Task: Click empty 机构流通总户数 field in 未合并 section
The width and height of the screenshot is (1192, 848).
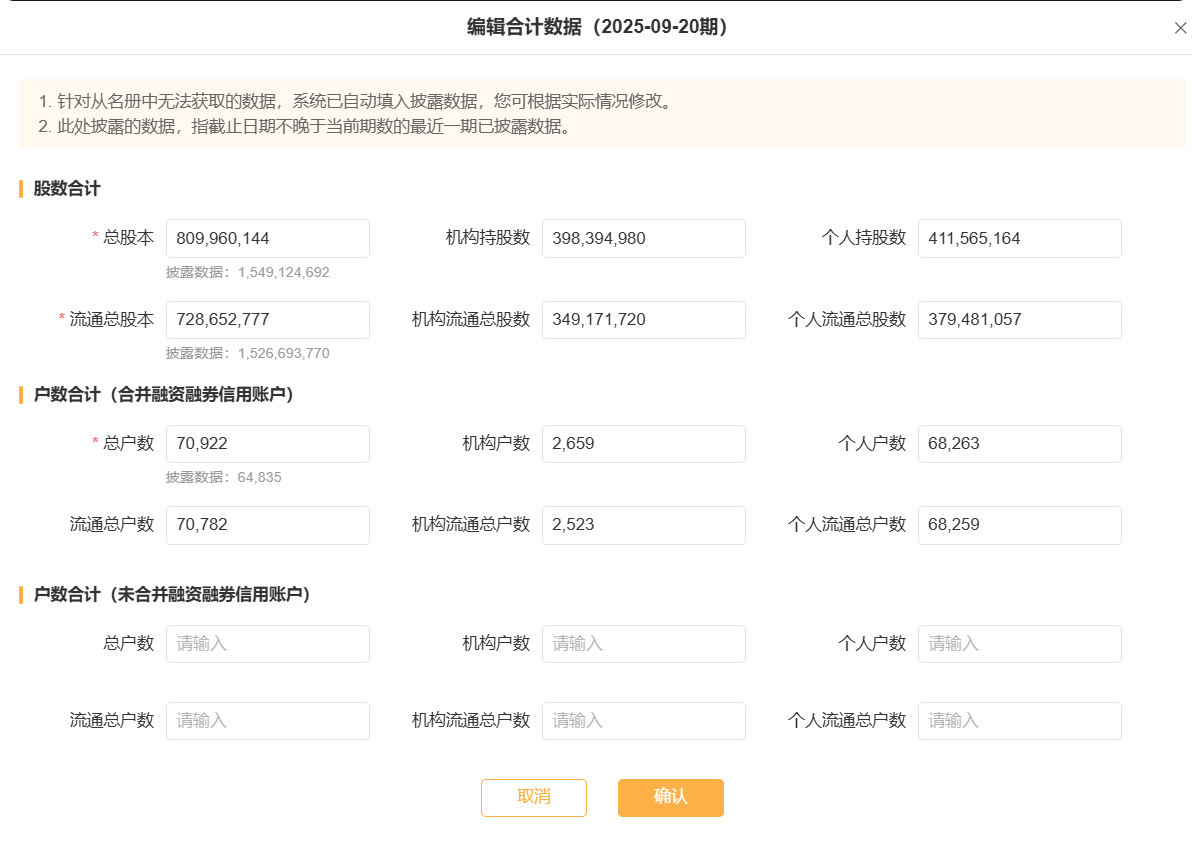Action: pyautogui.click(x=643, y=721)
